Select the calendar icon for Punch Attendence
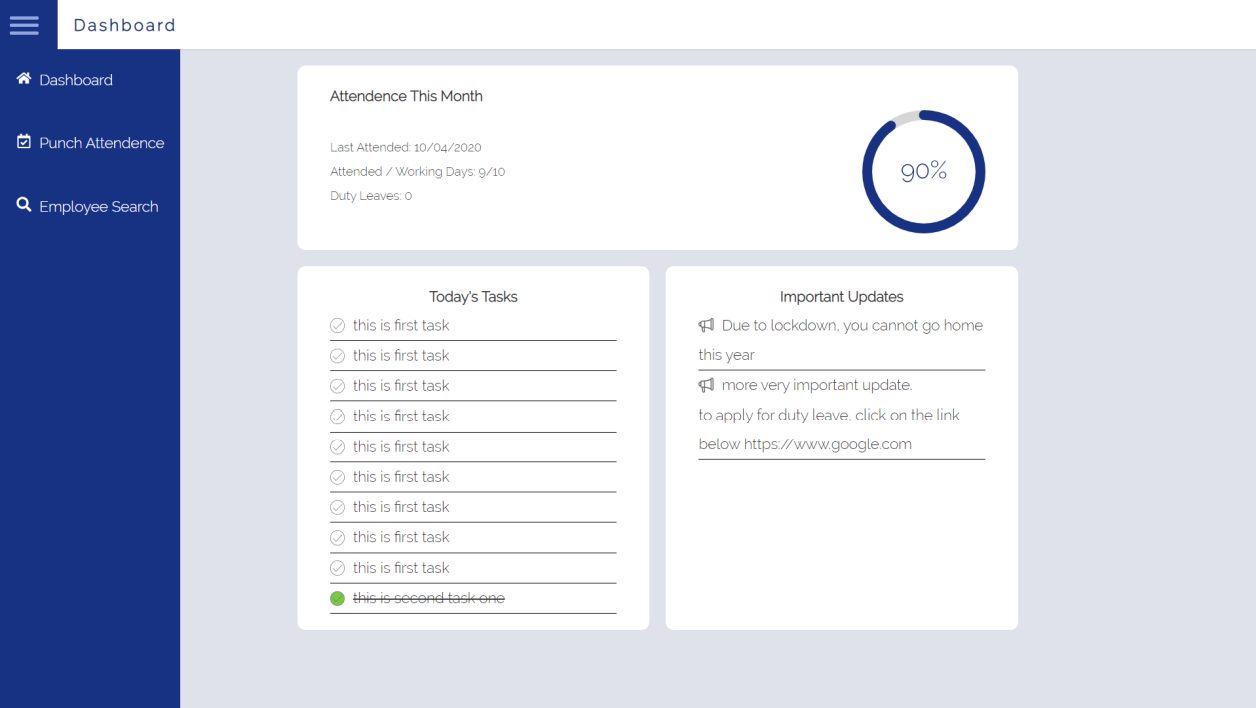 click(x=22, y=141)
